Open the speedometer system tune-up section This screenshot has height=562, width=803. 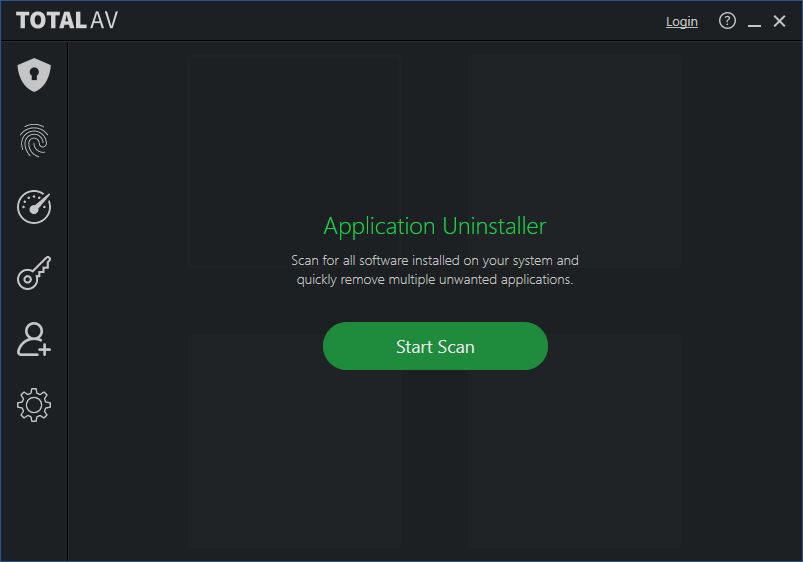click(x=34, y=207)
